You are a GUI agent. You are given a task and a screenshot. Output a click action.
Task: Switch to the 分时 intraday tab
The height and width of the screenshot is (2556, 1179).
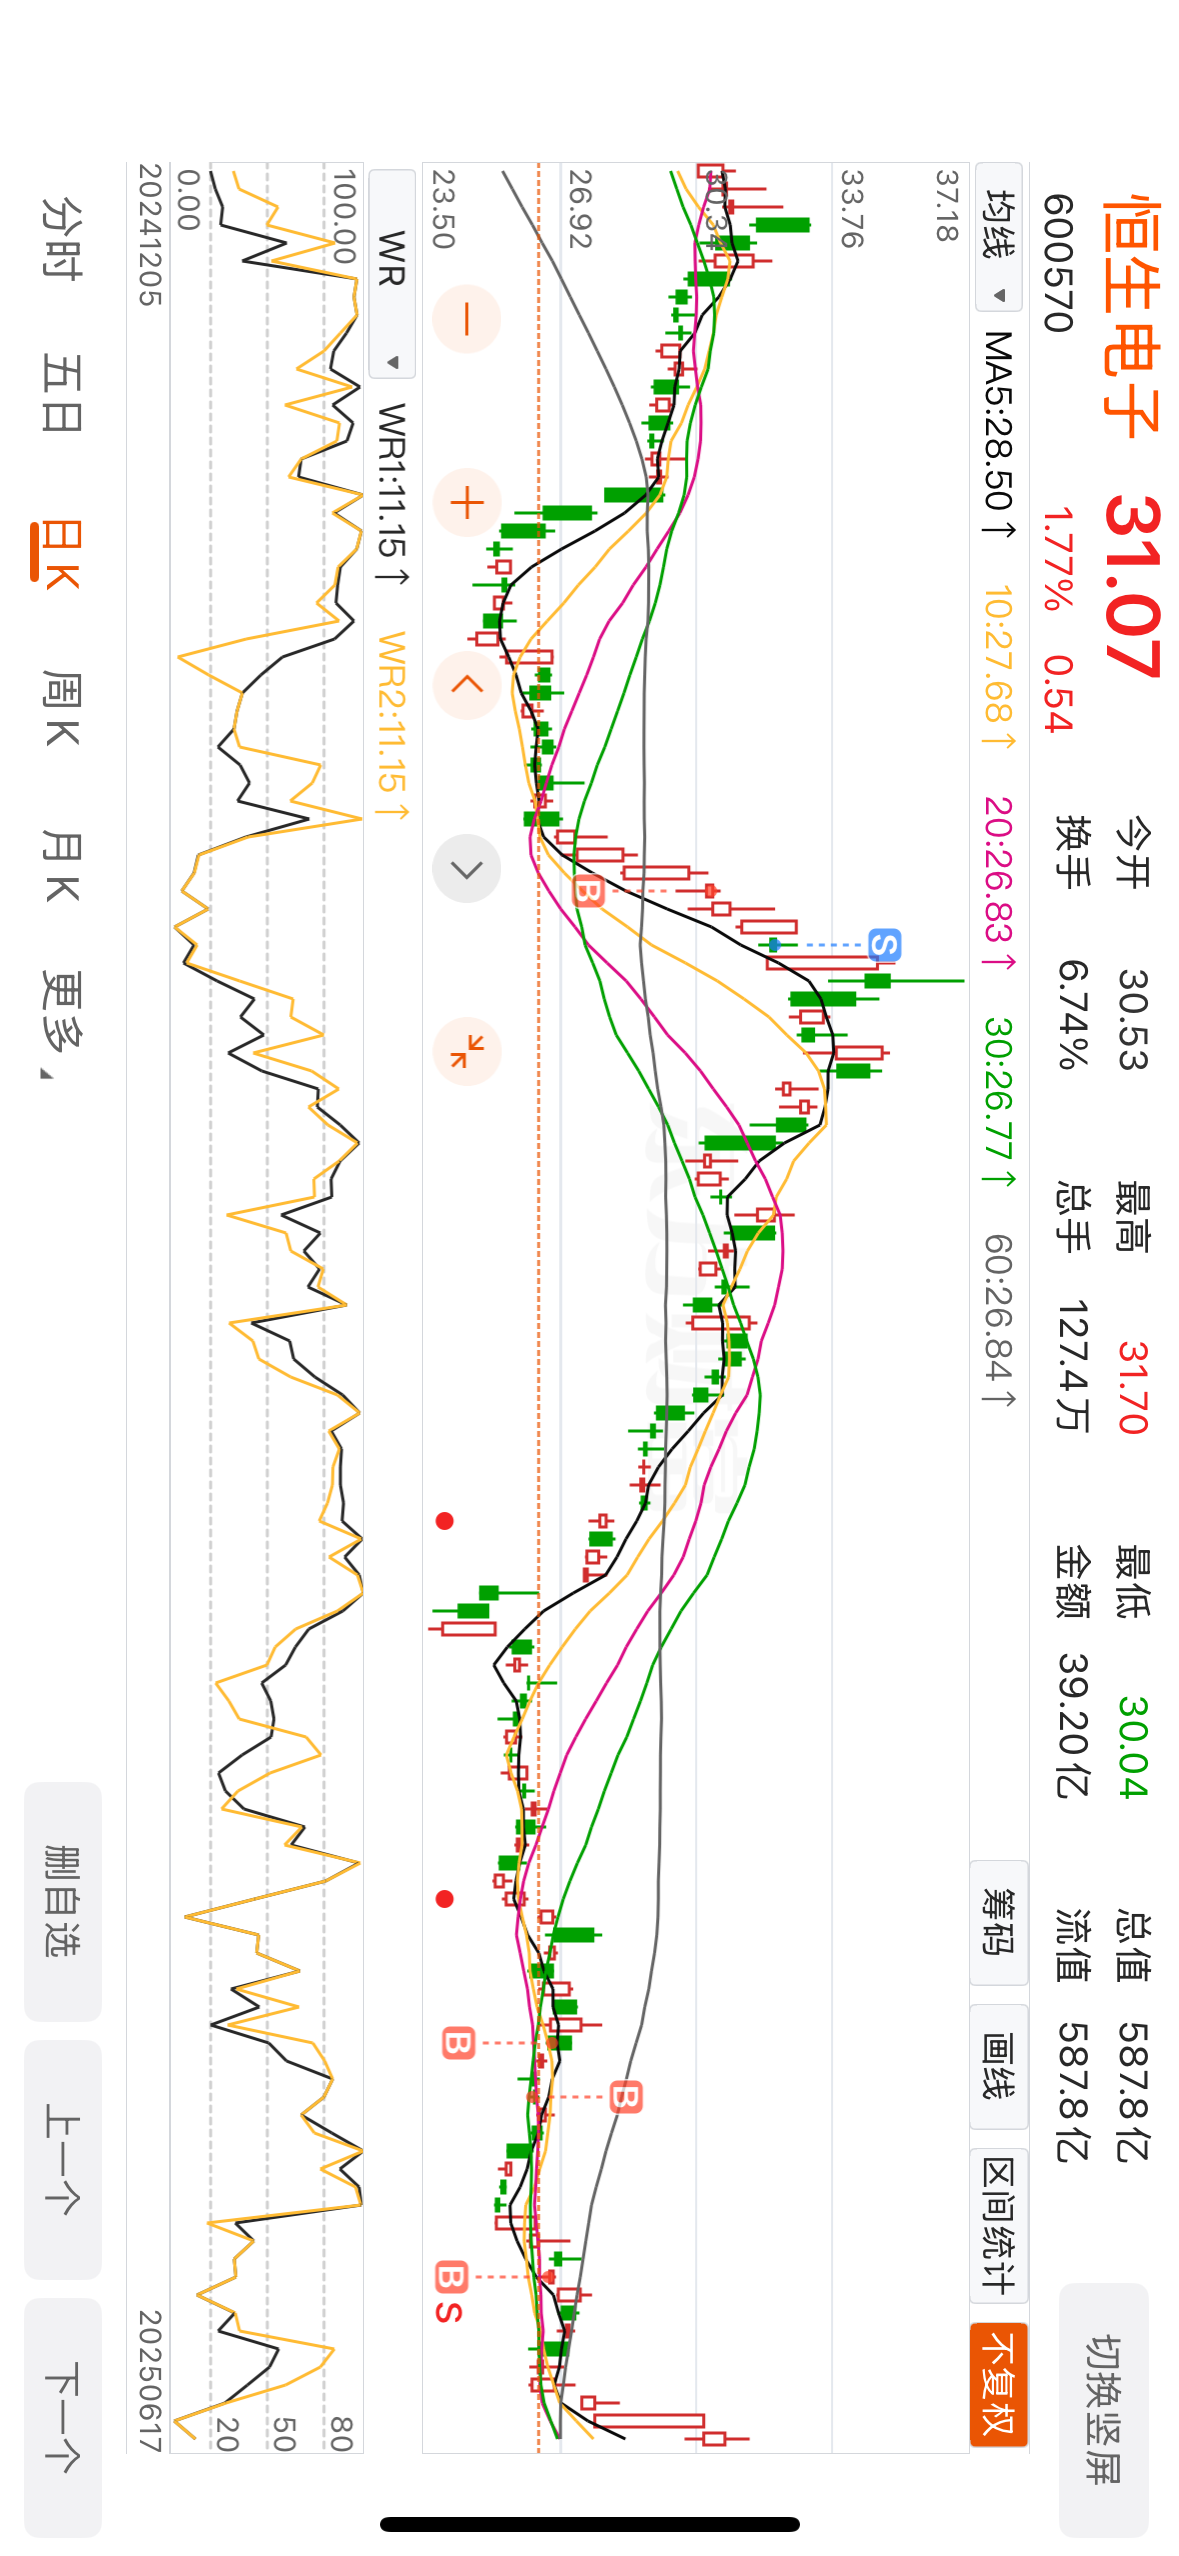tap(60, 237)
